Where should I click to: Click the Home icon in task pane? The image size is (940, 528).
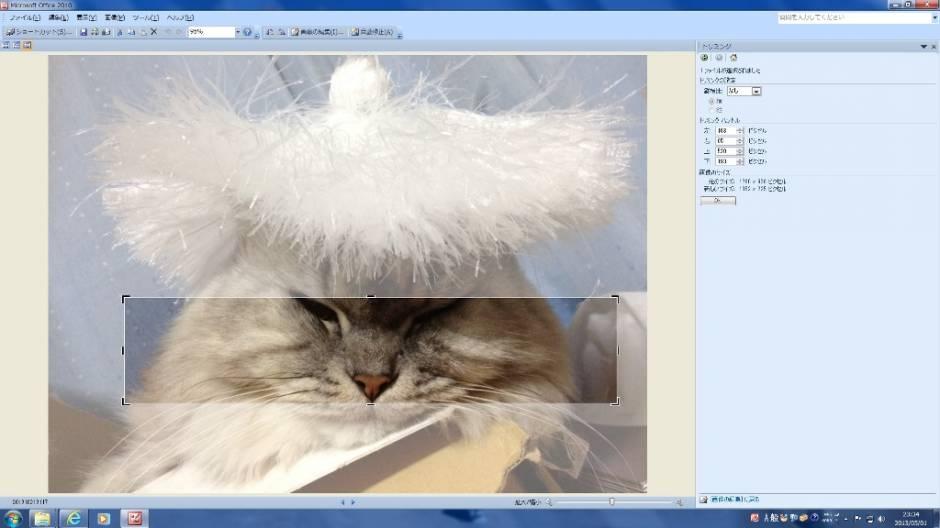733,58
